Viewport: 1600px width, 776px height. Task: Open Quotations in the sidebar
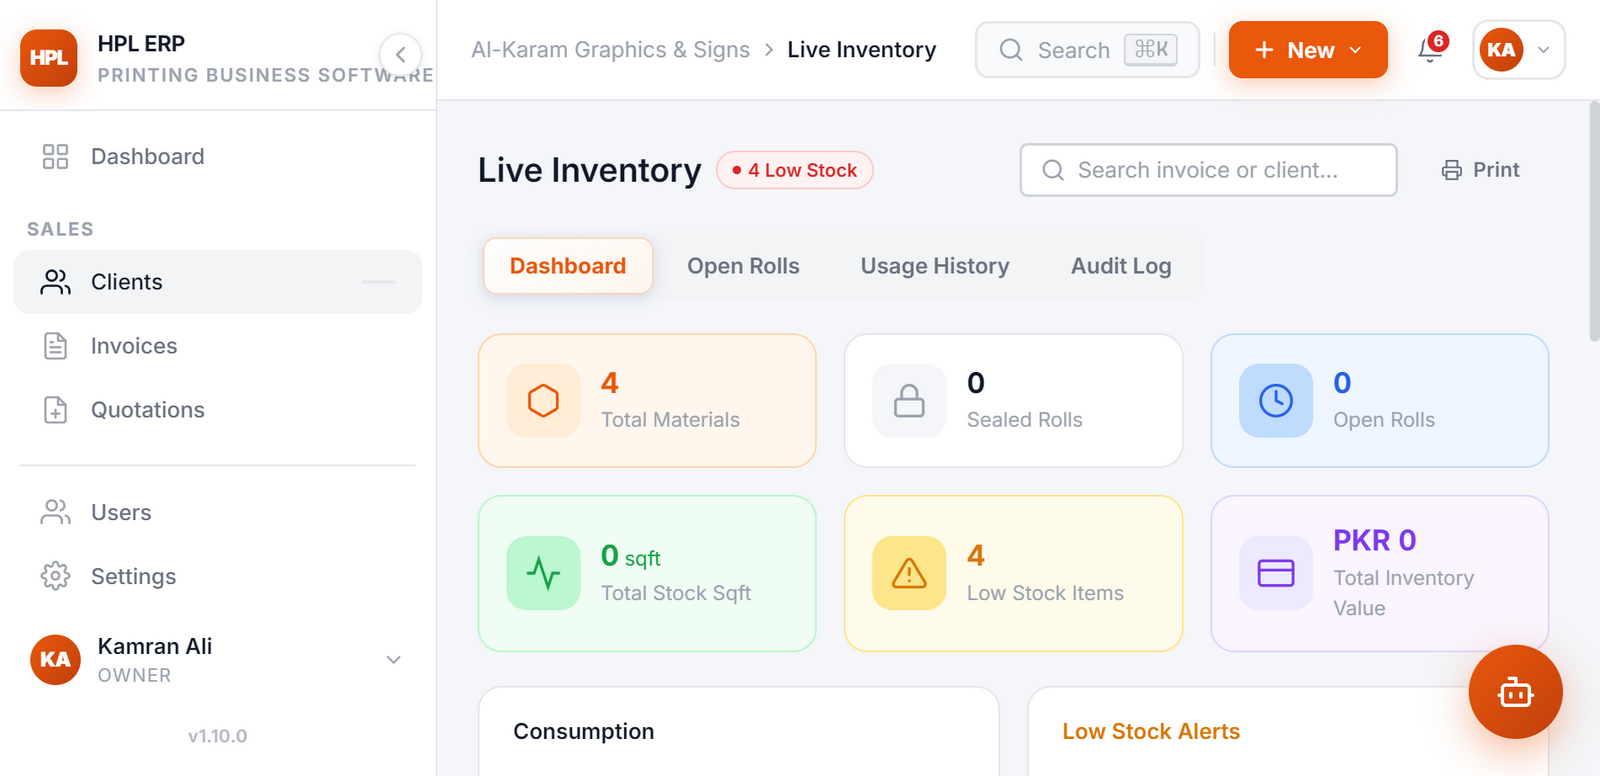click(217, 410)
